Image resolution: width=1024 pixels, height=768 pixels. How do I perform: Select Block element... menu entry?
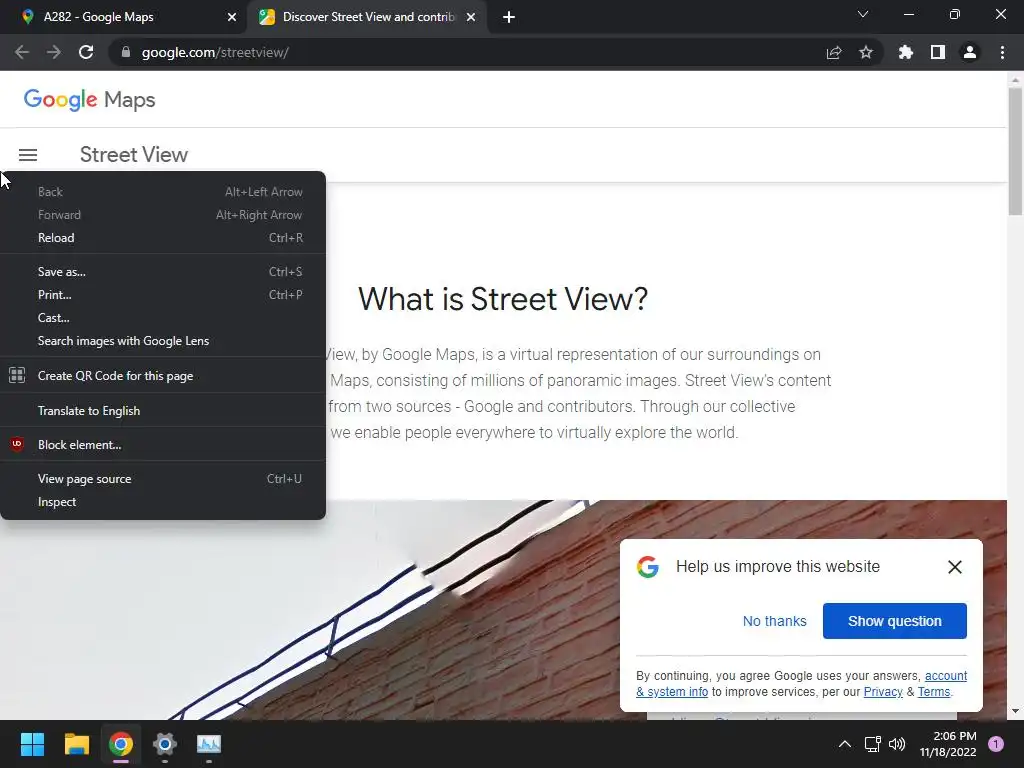coord(163,445)
